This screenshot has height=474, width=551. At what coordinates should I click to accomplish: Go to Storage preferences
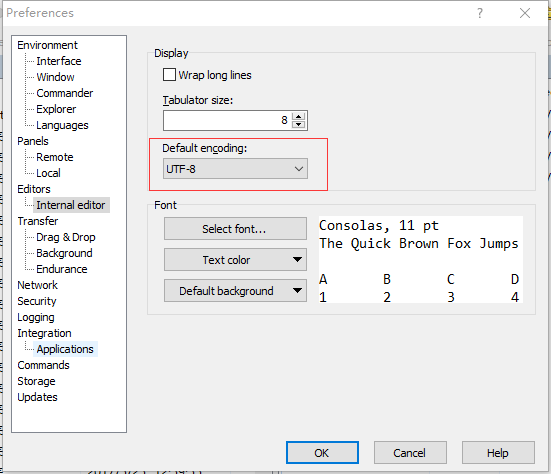tap(36, 381)
